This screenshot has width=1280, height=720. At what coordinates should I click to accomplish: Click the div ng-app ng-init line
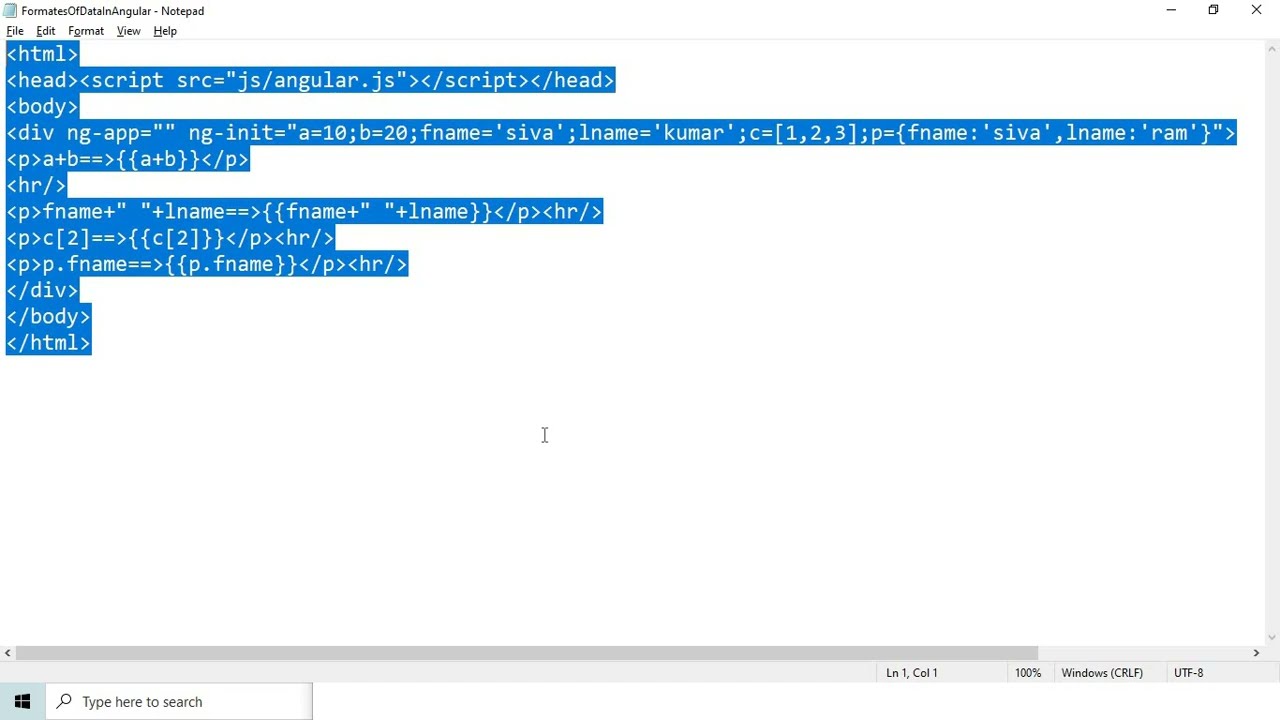[621, 133]
